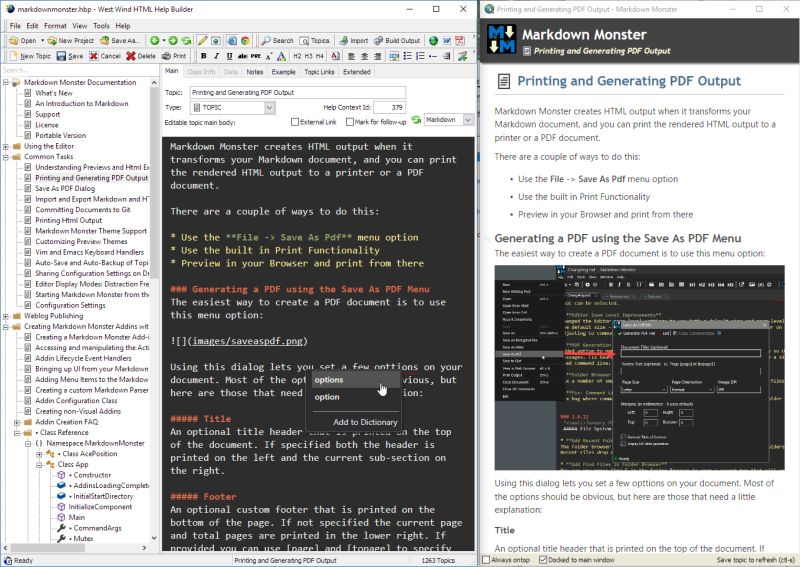The height and width of the screenshot is (567, 800).
Task: Open the Edit menu
Action: point(32,26)
